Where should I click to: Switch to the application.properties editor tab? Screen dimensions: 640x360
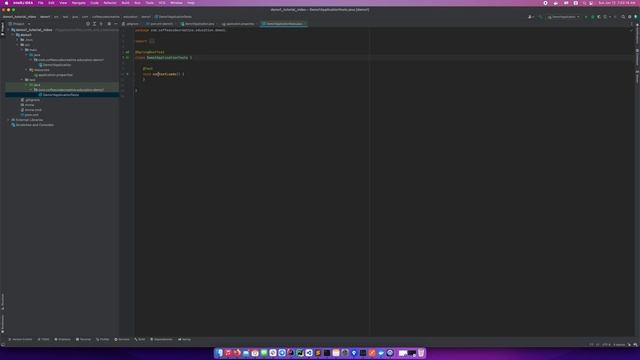tap(238, 24)
